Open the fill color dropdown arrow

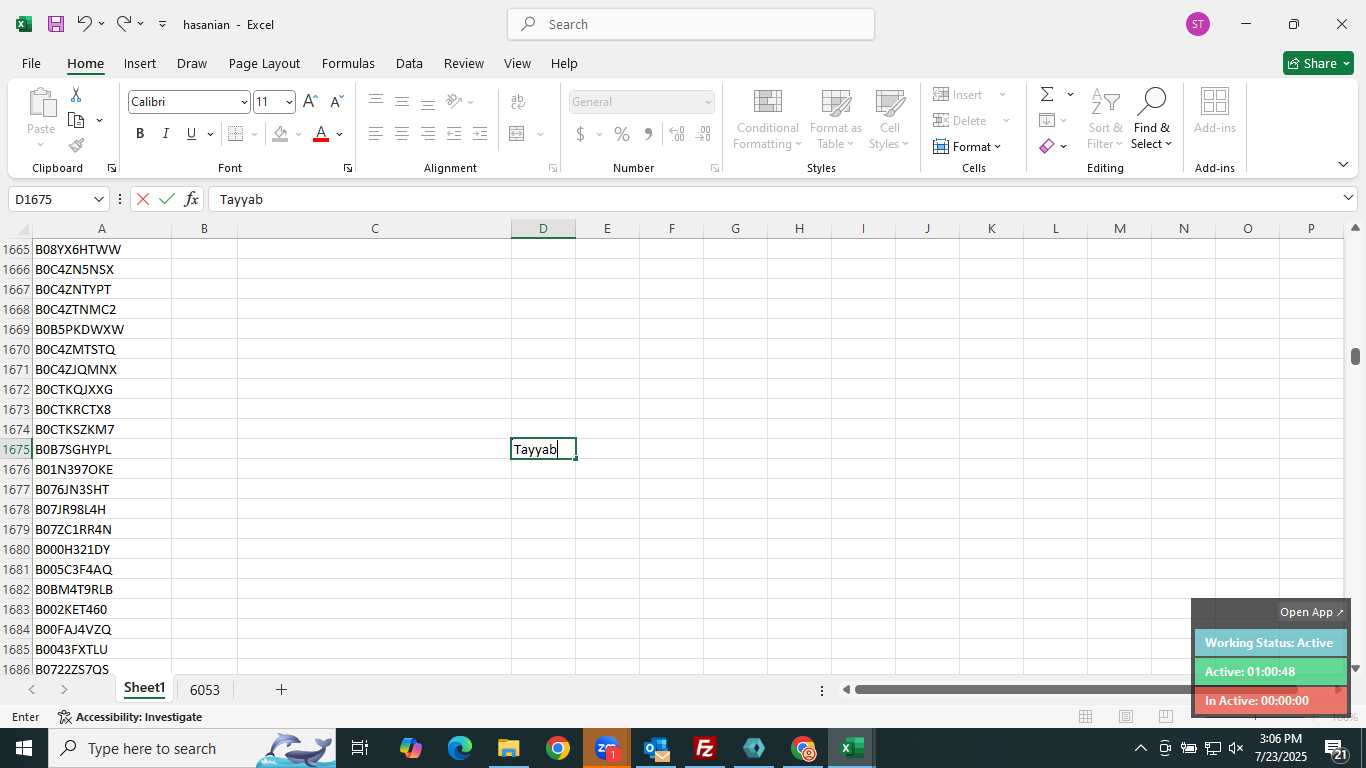298,134
